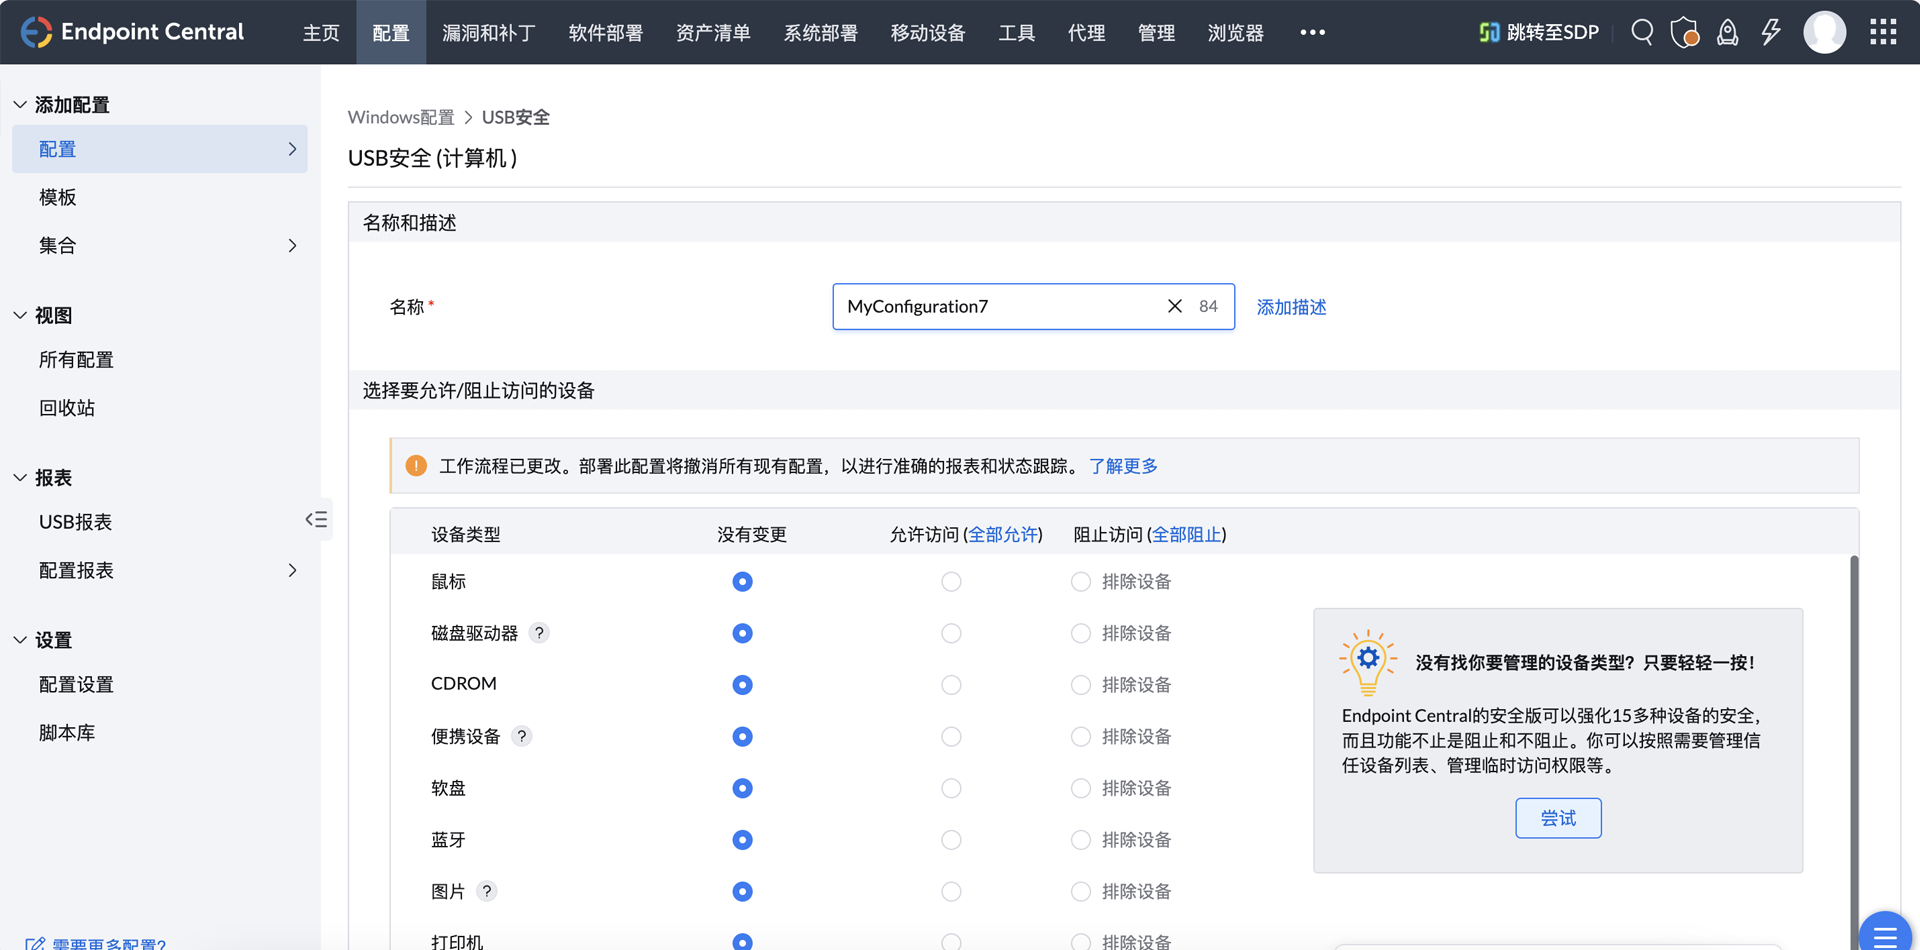
Task: Select 阻止访问 radio for CDROM
Action: pyautogui.click(x=1080, y=685)
